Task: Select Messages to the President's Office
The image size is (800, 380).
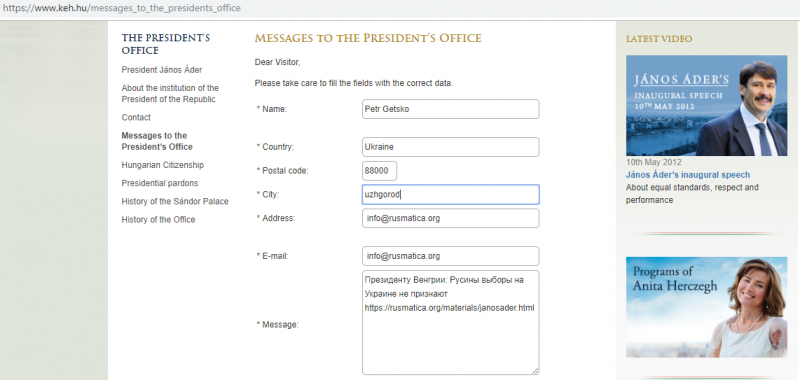Action: 157,141
